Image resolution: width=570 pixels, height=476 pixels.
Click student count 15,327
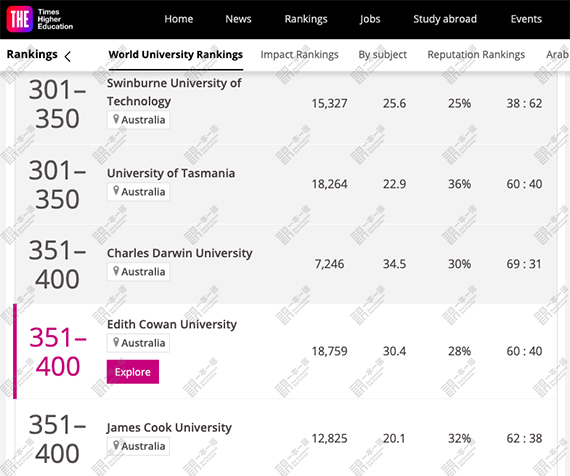tap(329, 104)
